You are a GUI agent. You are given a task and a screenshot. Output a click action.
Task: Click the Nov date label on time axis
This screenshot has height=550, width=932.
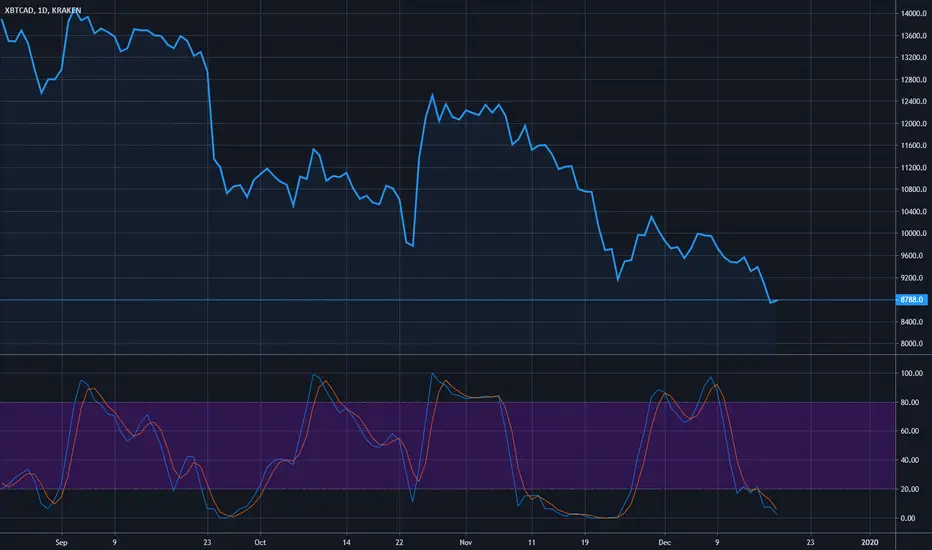tap(466, 542)
